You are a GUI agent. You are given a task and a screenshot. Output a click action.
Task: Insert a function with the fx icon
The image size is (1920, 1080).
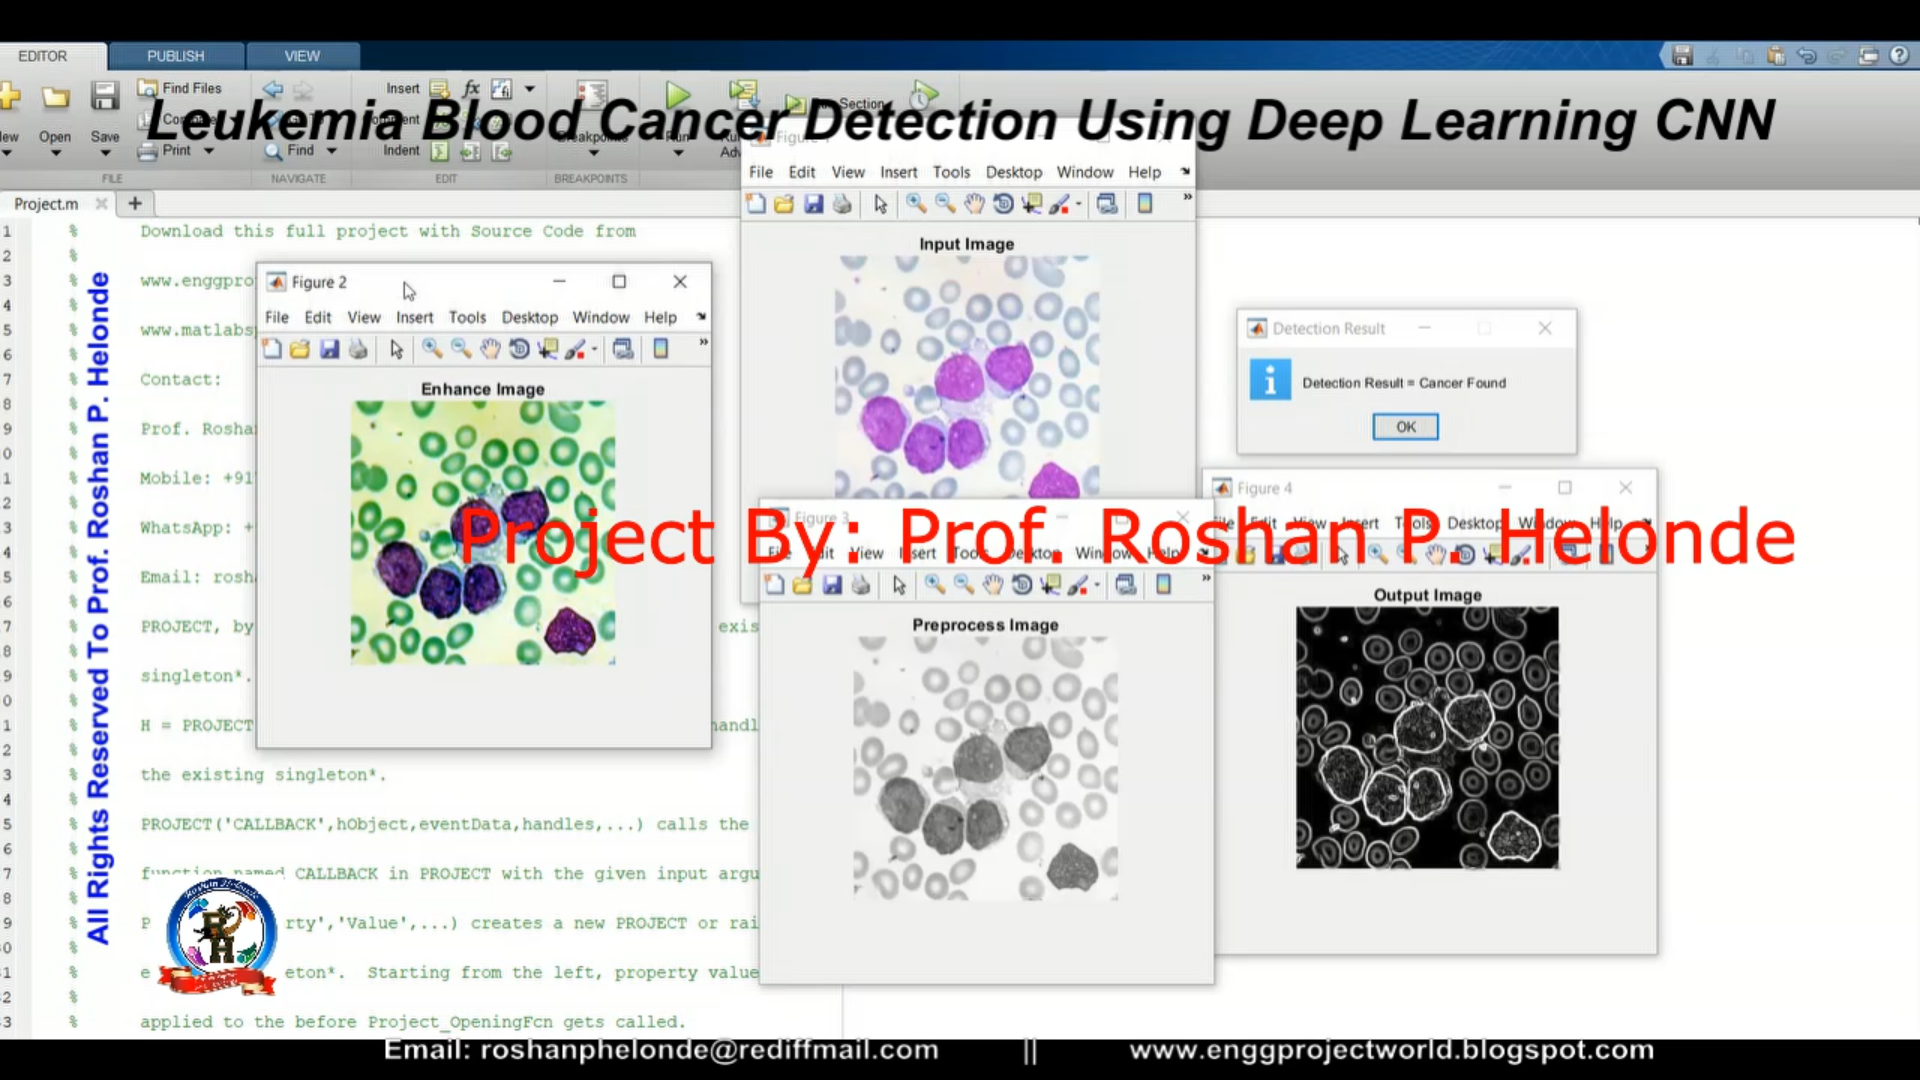tap(471, 88)
